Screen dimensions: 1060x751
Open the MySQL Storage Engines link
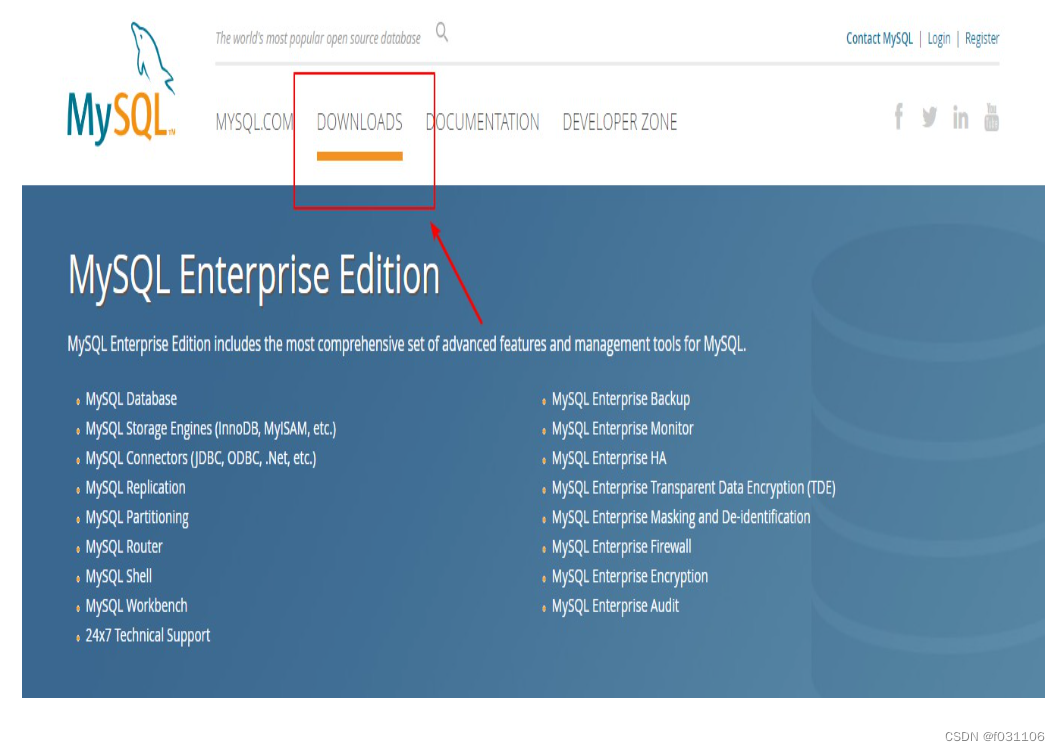coord(211,429)
